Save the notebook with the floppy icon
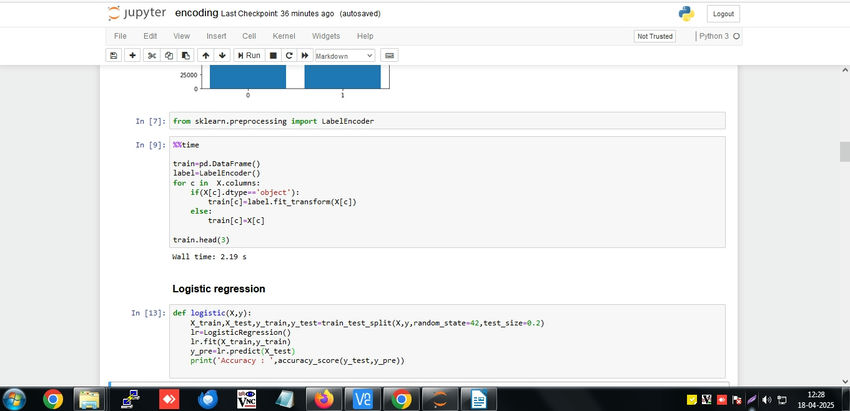The width and height of the screenshot is (850, 411). click(113, 55)
